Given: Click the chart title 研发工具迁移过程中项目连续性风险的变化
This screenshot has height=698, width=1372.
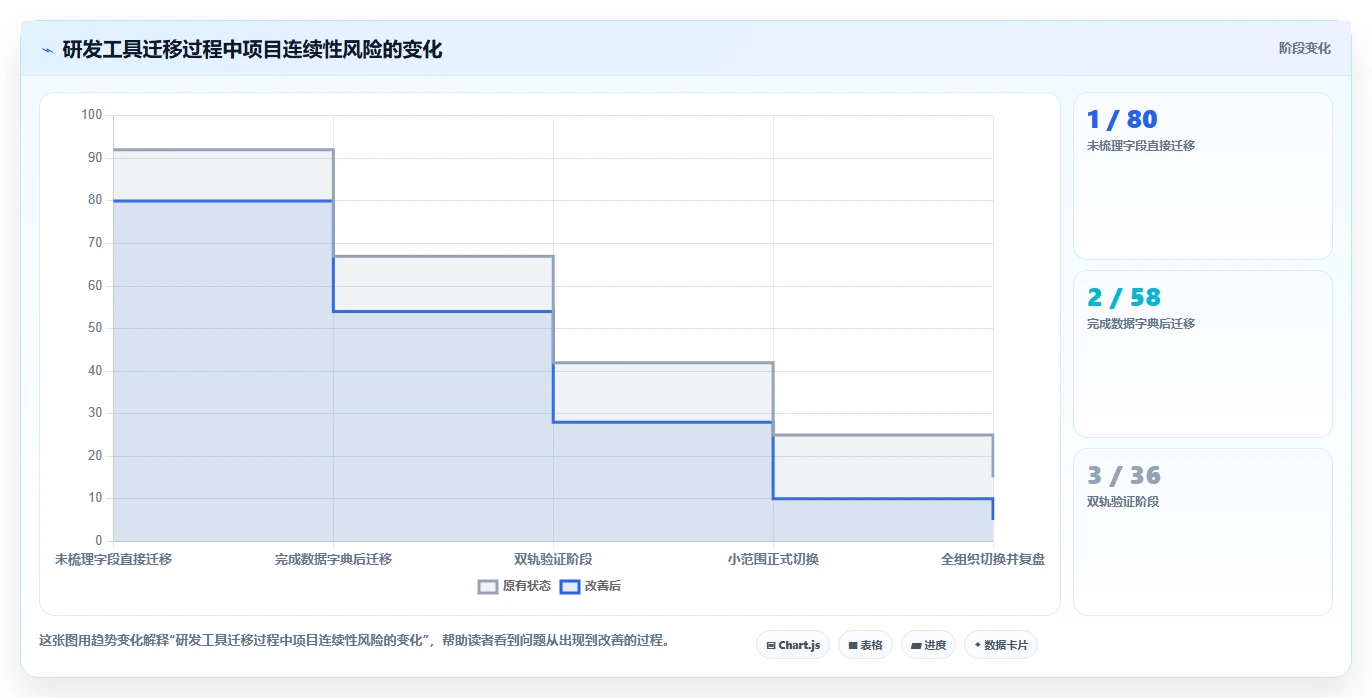Looking at the screenshot, I should (252, 50).
